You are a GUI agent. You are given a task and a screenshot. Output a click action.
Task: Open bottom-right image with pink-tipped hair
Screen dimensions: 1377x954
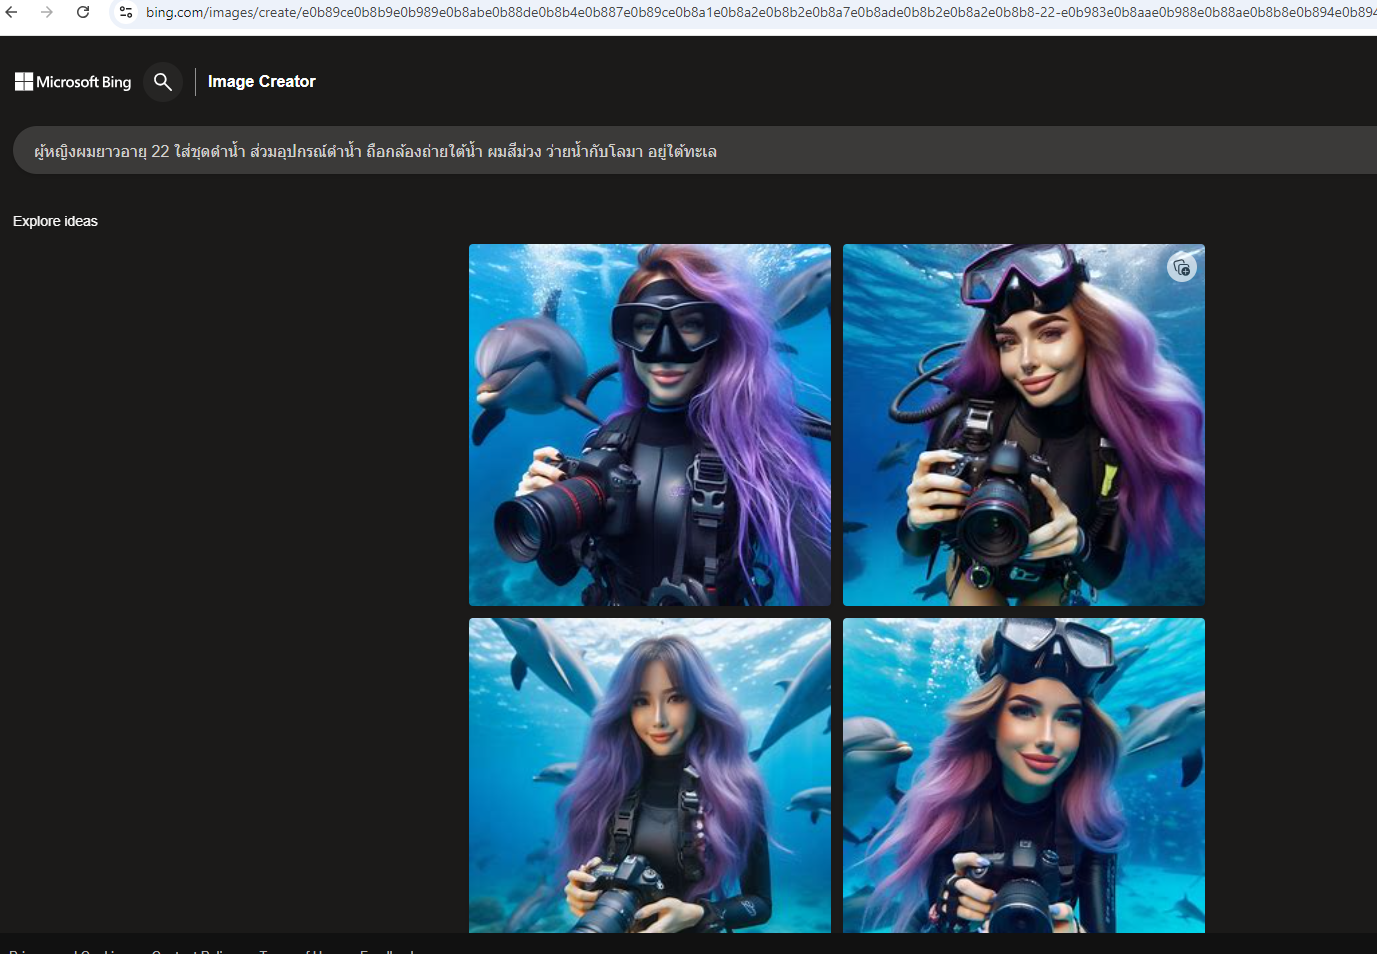coord(1023,775)
